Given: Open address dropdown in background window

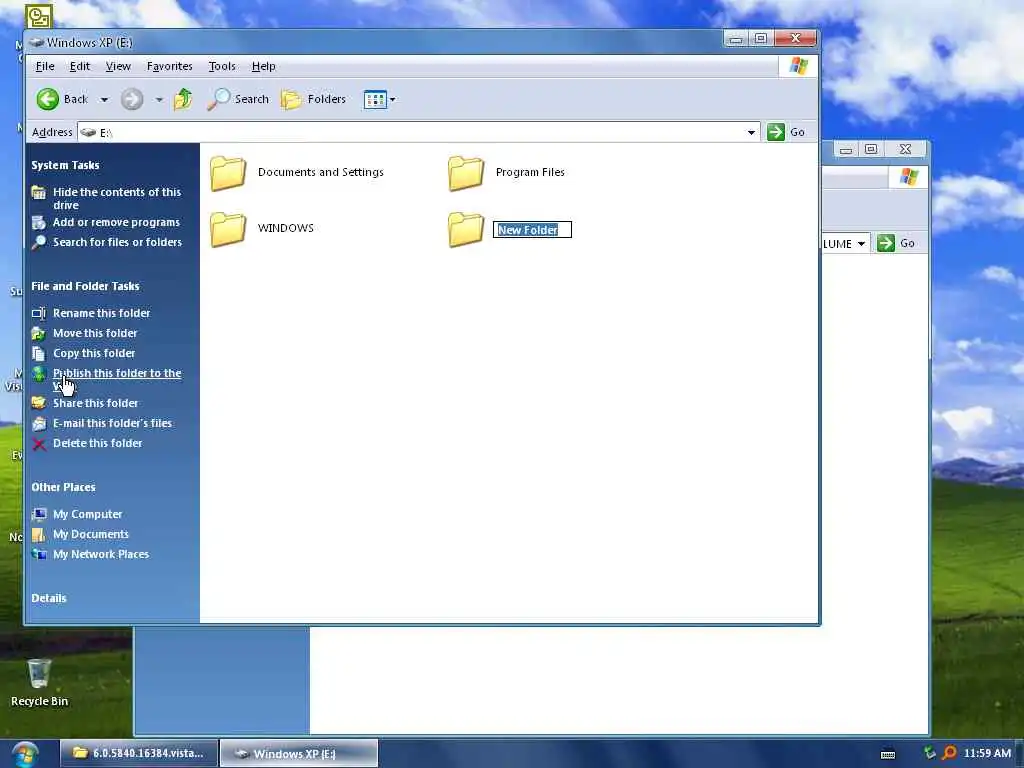Looking at the screenshot, I should (861, 244).
